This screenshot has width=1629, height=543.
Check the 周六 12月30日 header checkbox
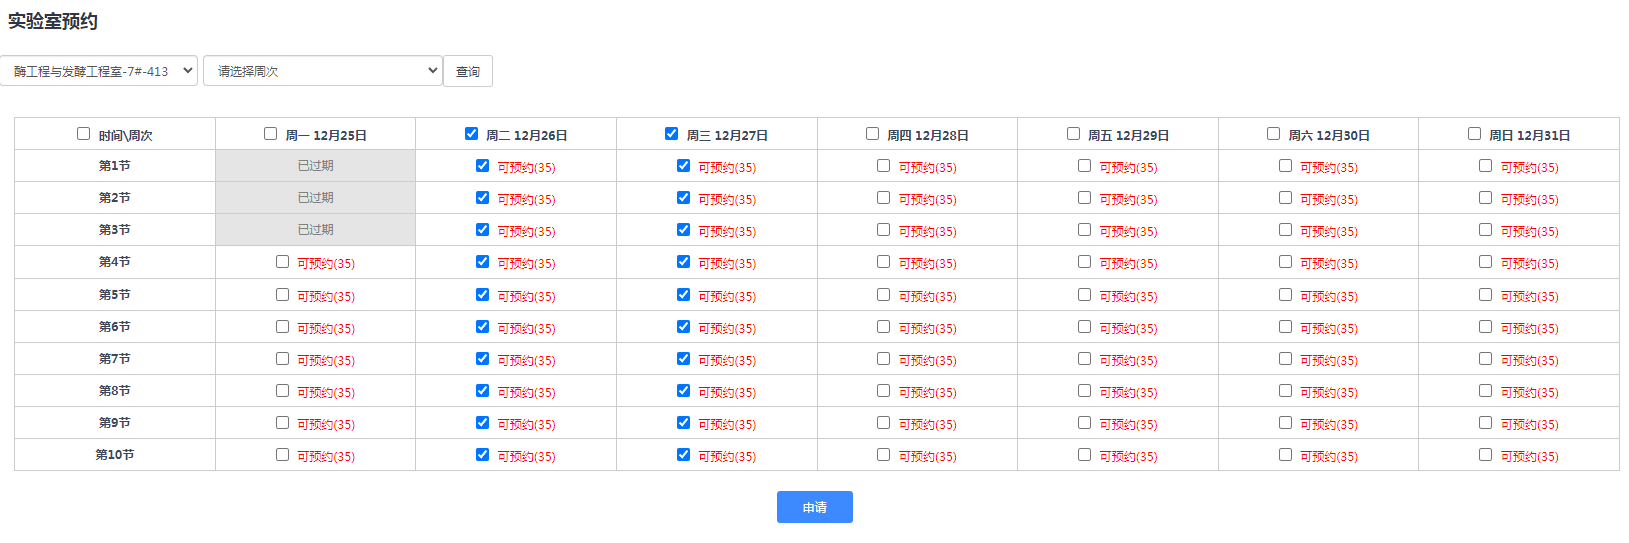pyautogui.click(x=1273, y=134)
